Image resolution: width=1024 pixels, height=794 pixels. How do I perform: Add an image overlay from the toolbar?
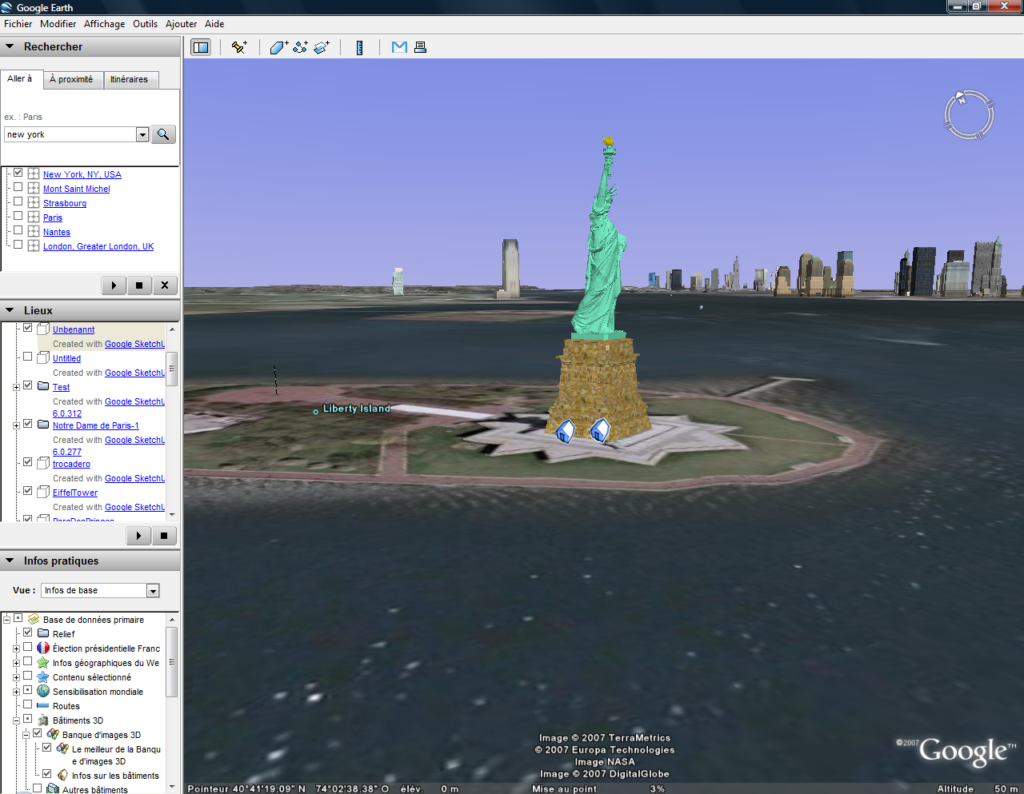point(322,47)
